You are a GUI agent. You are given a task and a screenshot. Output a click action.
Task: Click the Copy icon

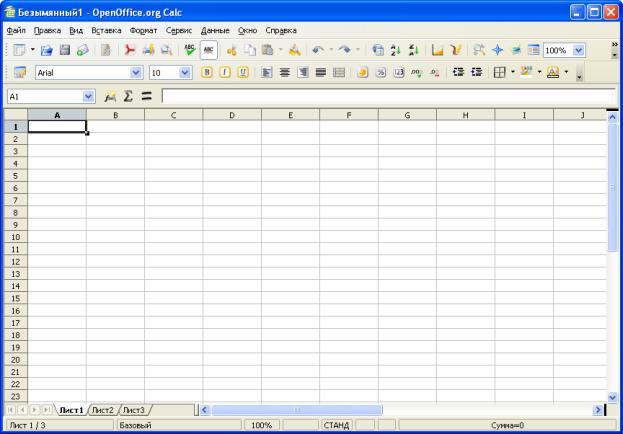tap(250, 50)
